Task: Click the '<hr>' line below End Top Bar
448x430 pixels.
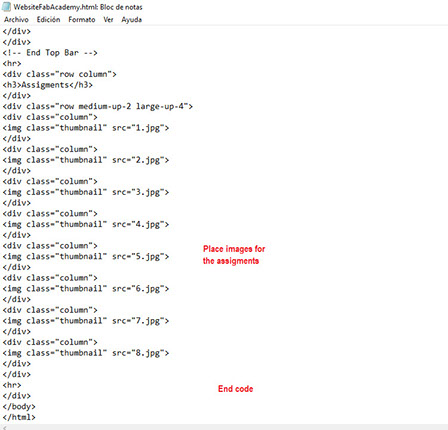Action: 12,63
